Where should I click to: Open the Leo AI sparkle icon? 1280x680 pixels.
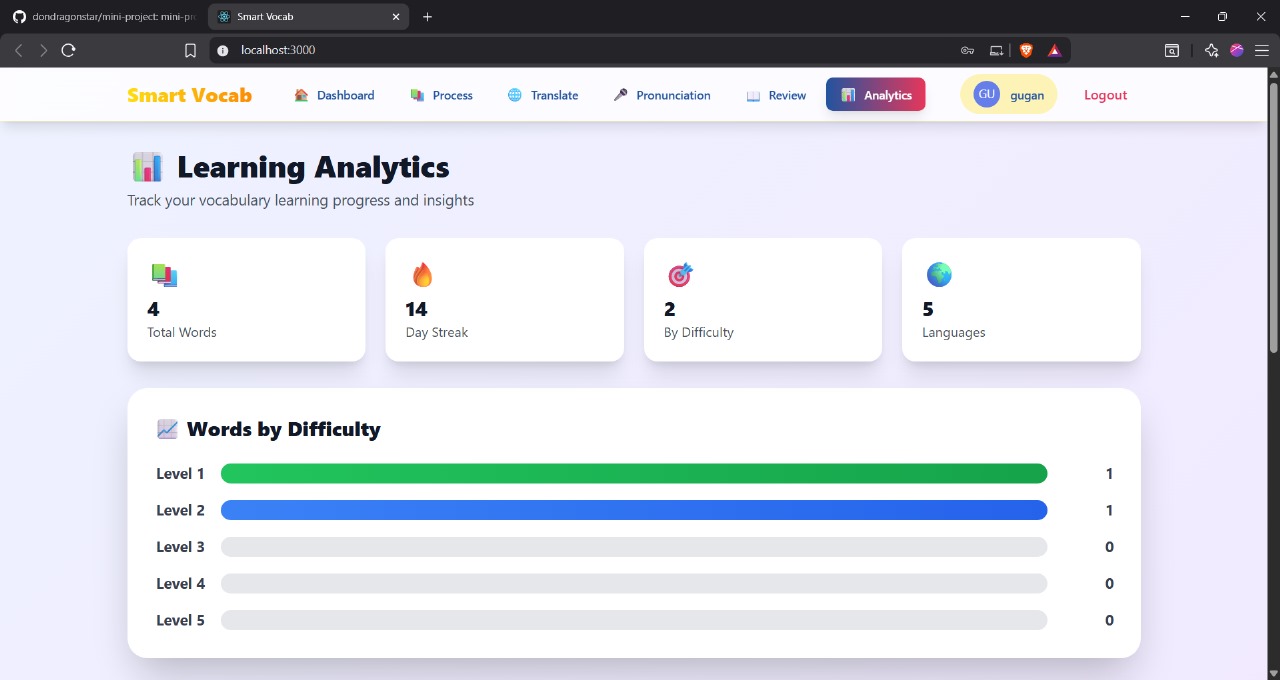pyautogui.click(x=1211, y=50)
